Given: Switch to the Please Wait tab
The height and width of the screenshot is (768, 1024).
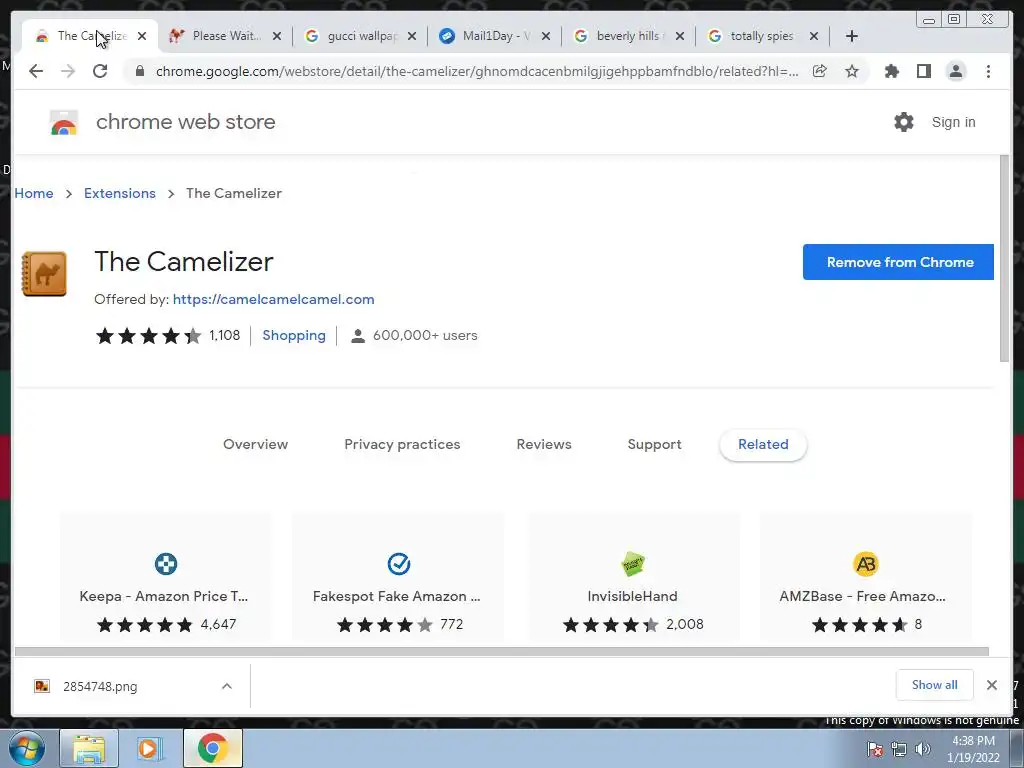Looking at the screenshot, I should (227, 36).
